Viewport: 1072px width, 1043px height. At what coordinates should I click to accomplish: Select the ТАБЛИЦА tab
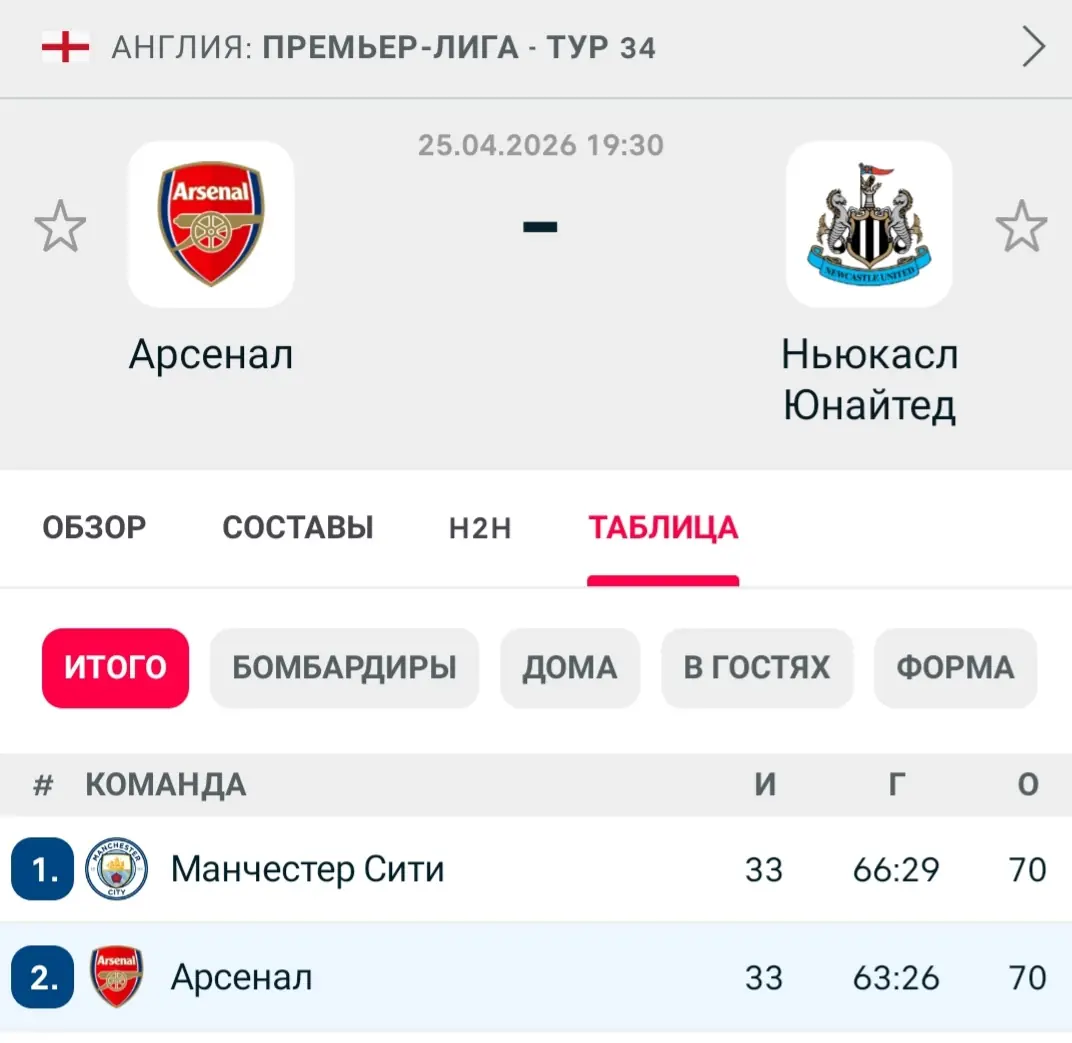pos(663,528)
